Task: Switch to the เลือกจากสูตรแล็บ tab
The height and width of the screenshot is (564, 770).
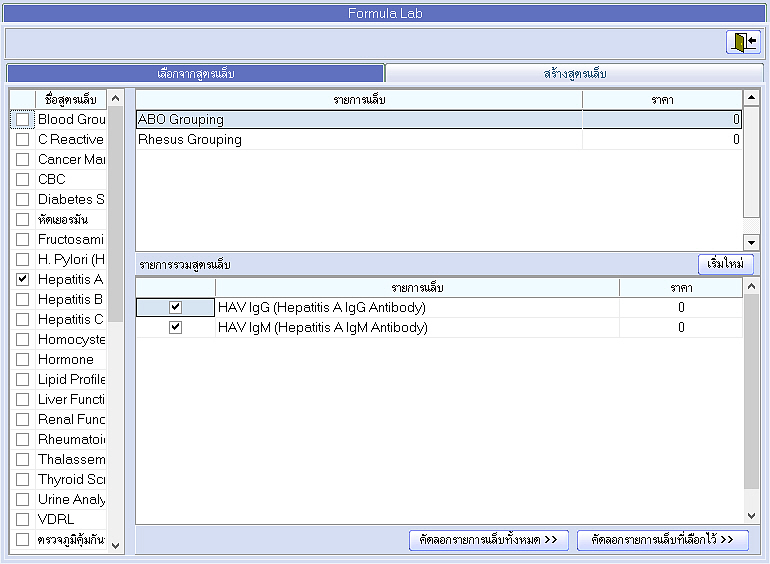Action: click(x=195, y=74)
